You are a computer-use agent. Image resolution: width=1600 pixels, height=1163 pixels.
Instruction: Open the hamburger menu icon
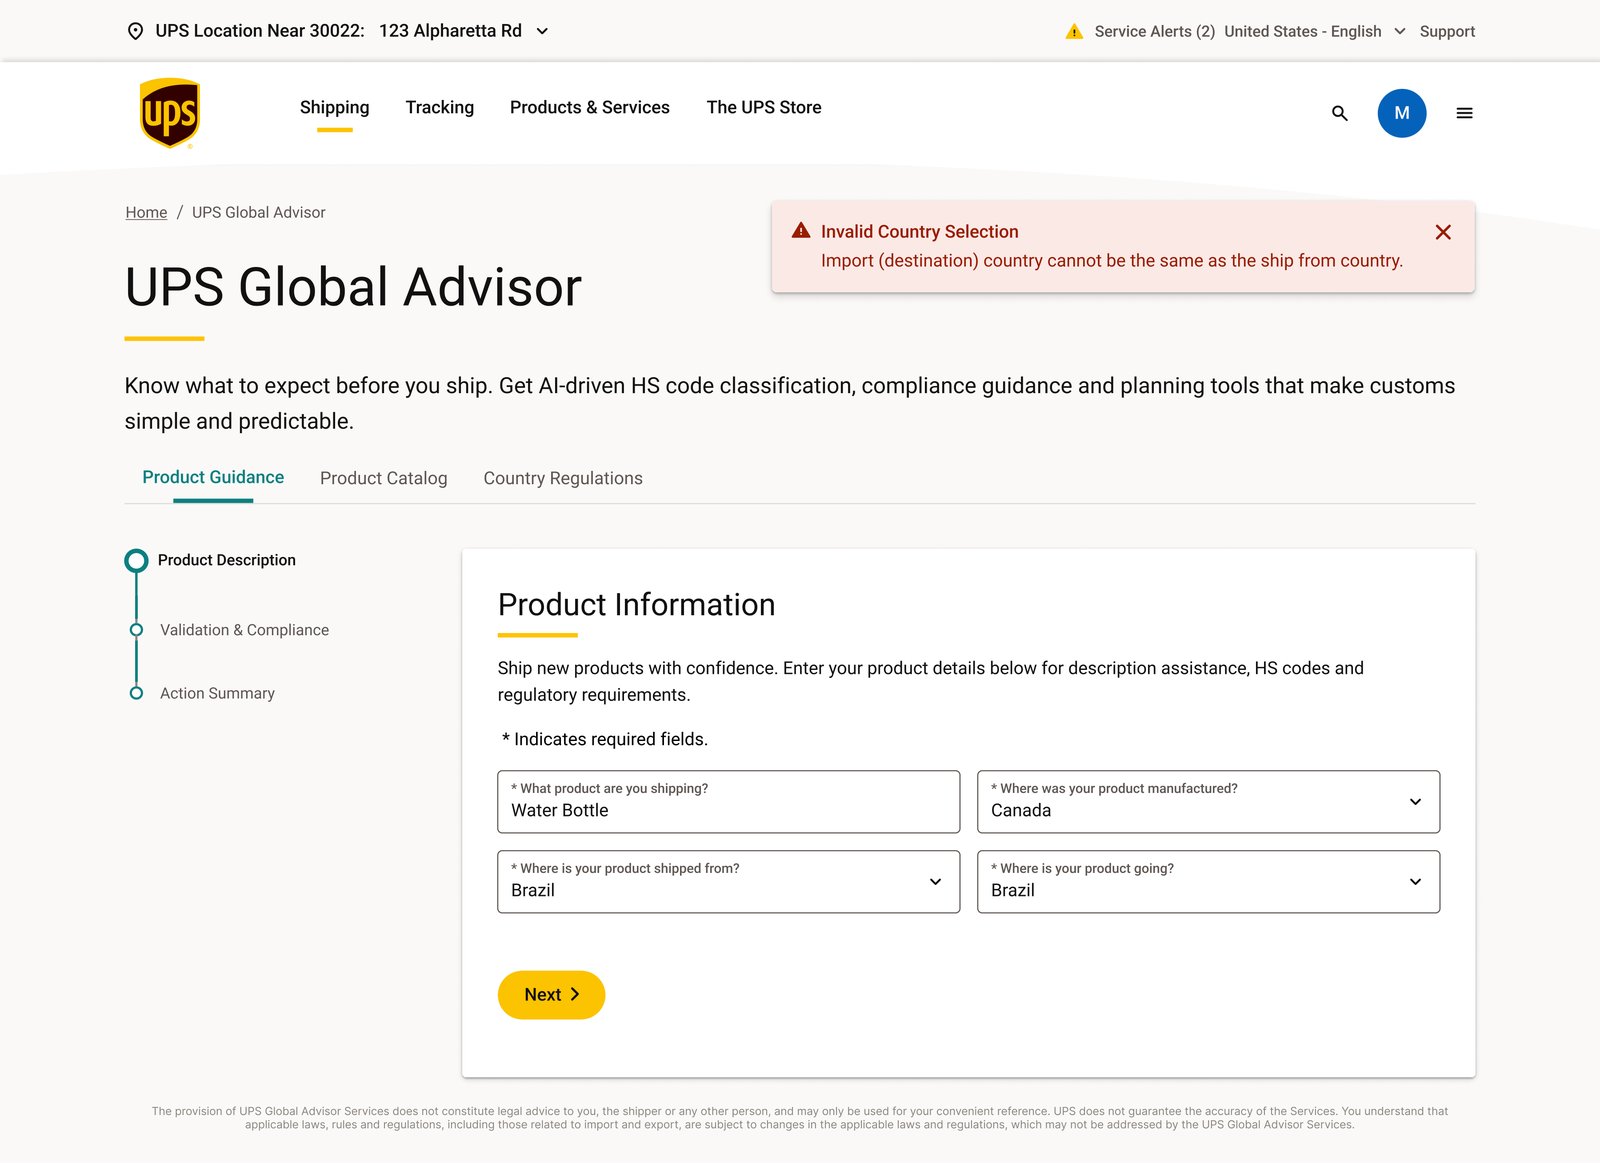[1464, 114]
